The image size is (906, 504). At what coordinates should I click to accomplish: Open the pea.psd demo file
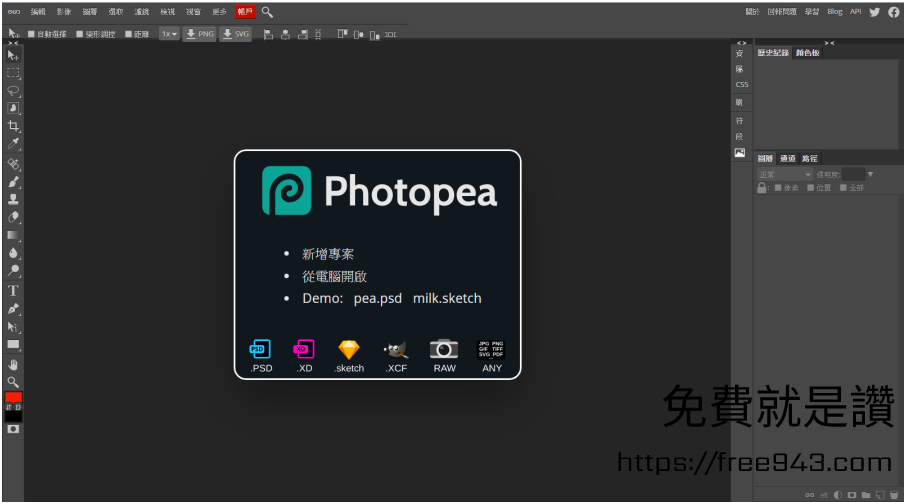tap(377, 298)
